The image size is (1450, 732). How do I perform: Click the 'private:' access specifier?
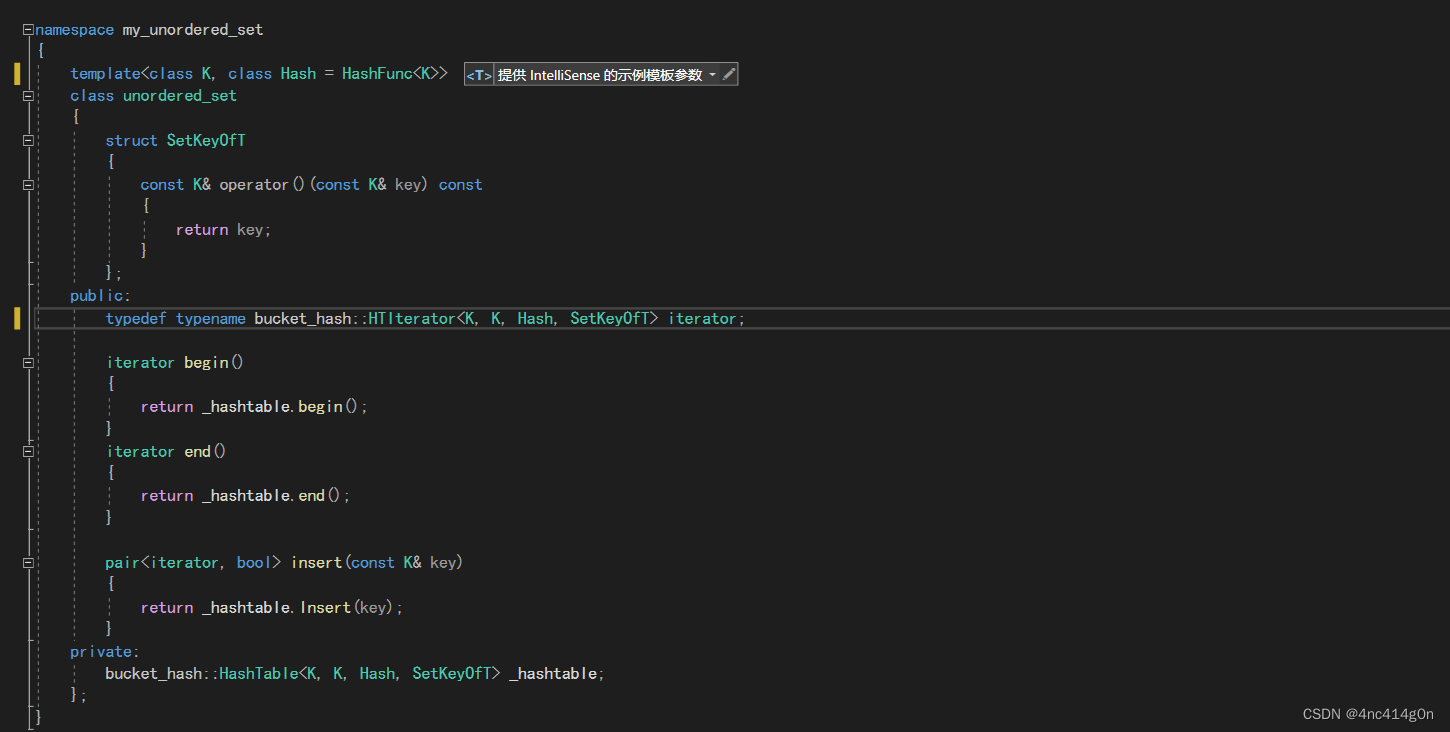(105, 652)
